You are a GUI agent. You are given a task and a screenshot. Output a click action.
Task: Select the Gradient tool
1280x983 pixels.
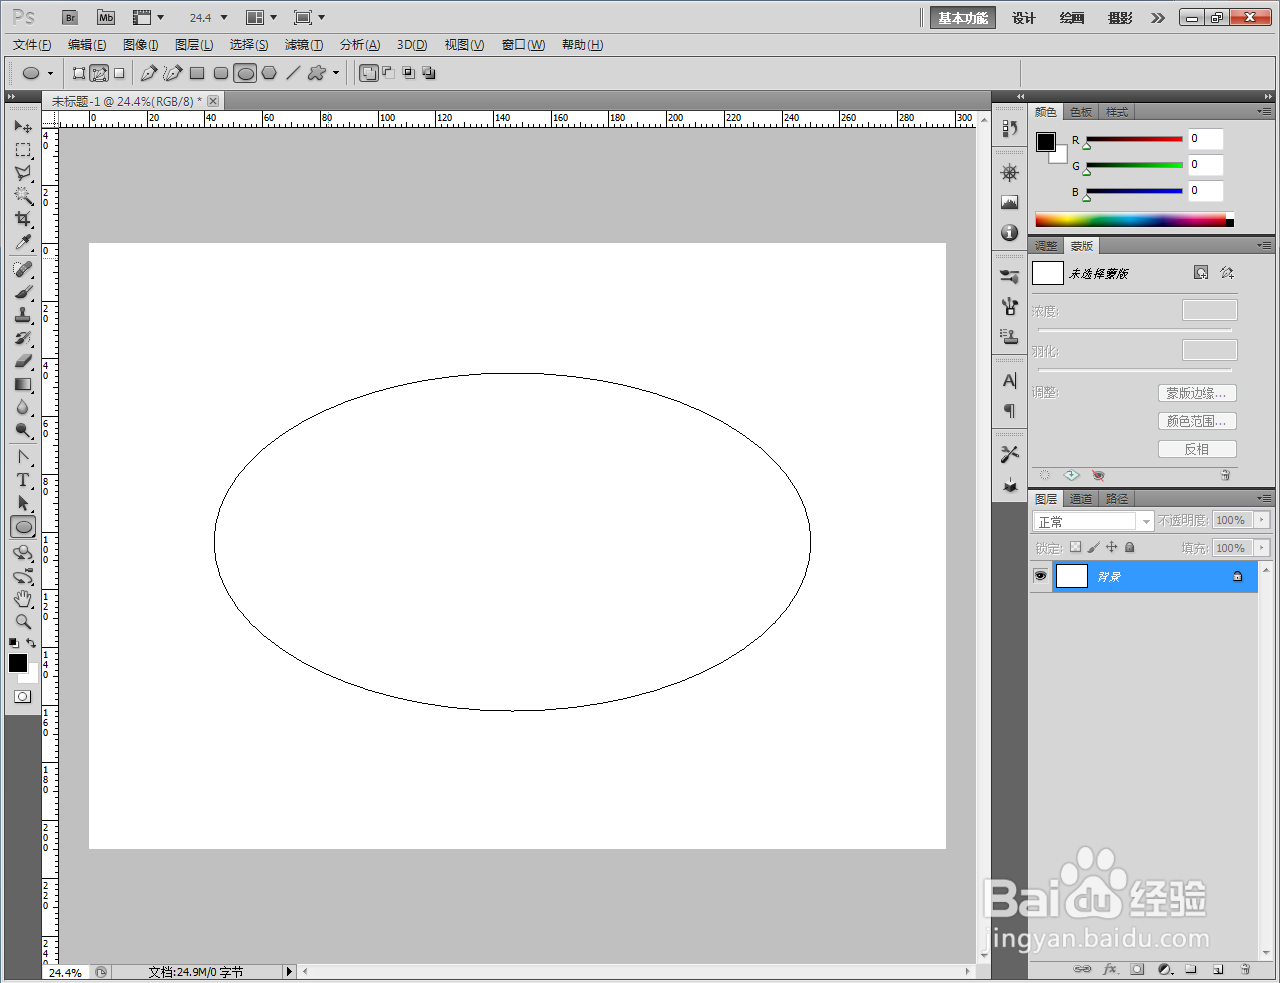pos(23,384)
